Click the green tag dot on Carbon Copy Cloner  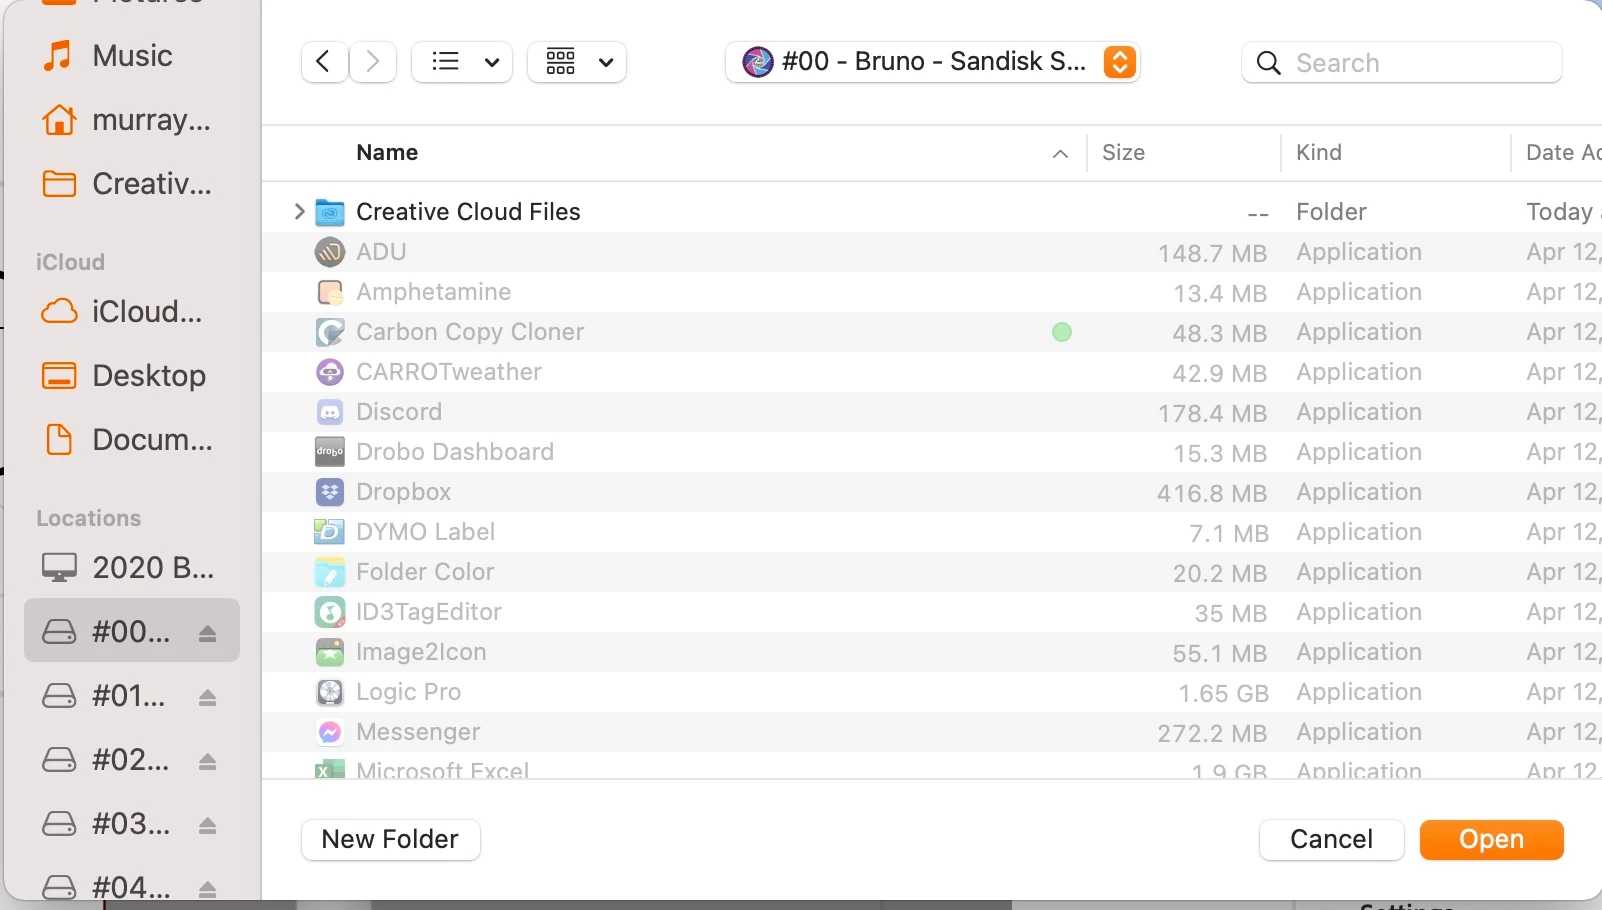pyautogui.click(x=1062, y=332)
